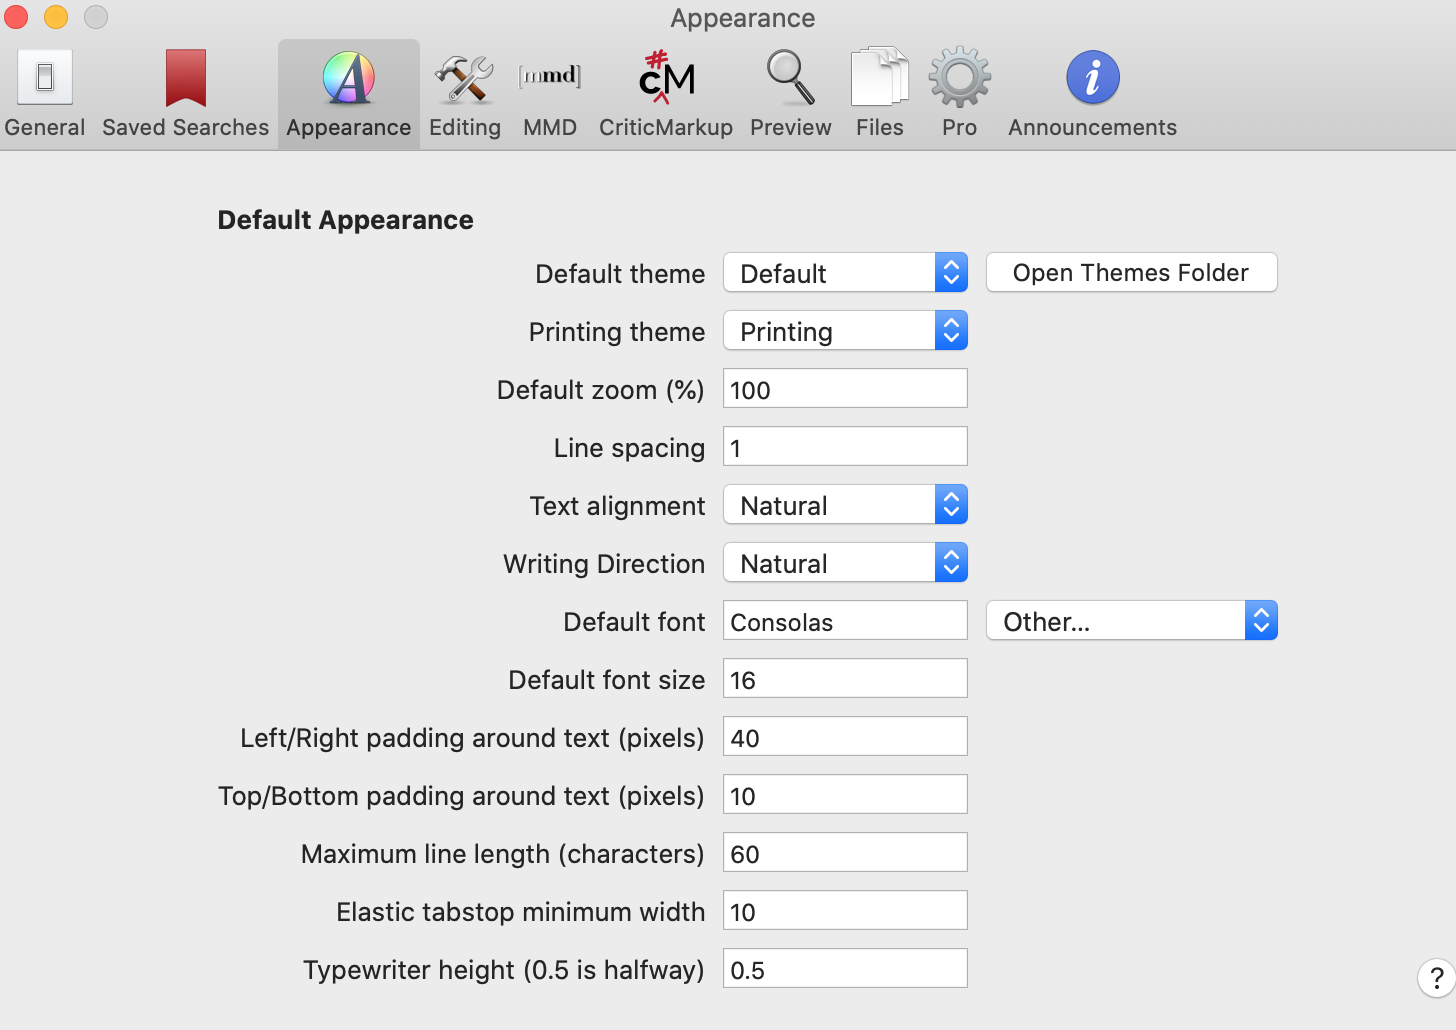Open the Other… font selector dropdown

(1131, 621)
